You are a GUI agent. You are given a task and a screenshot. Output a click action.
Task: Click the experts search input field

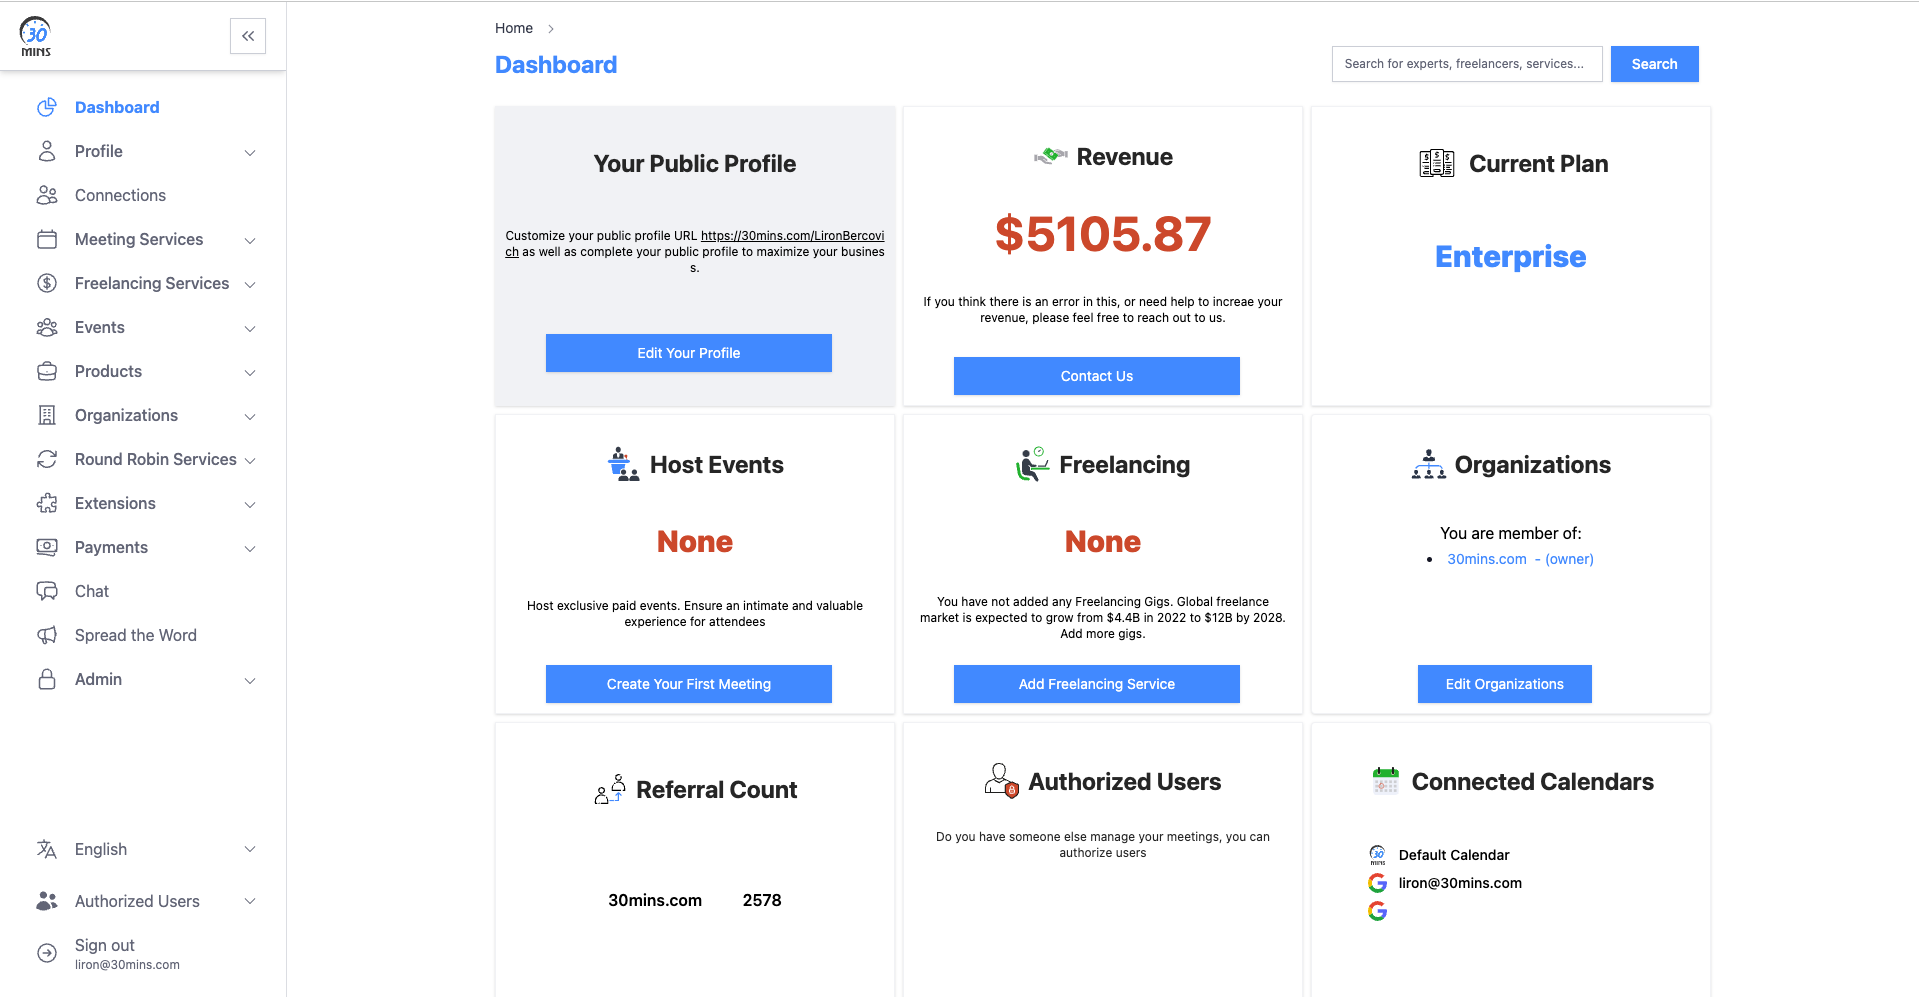1466,64
